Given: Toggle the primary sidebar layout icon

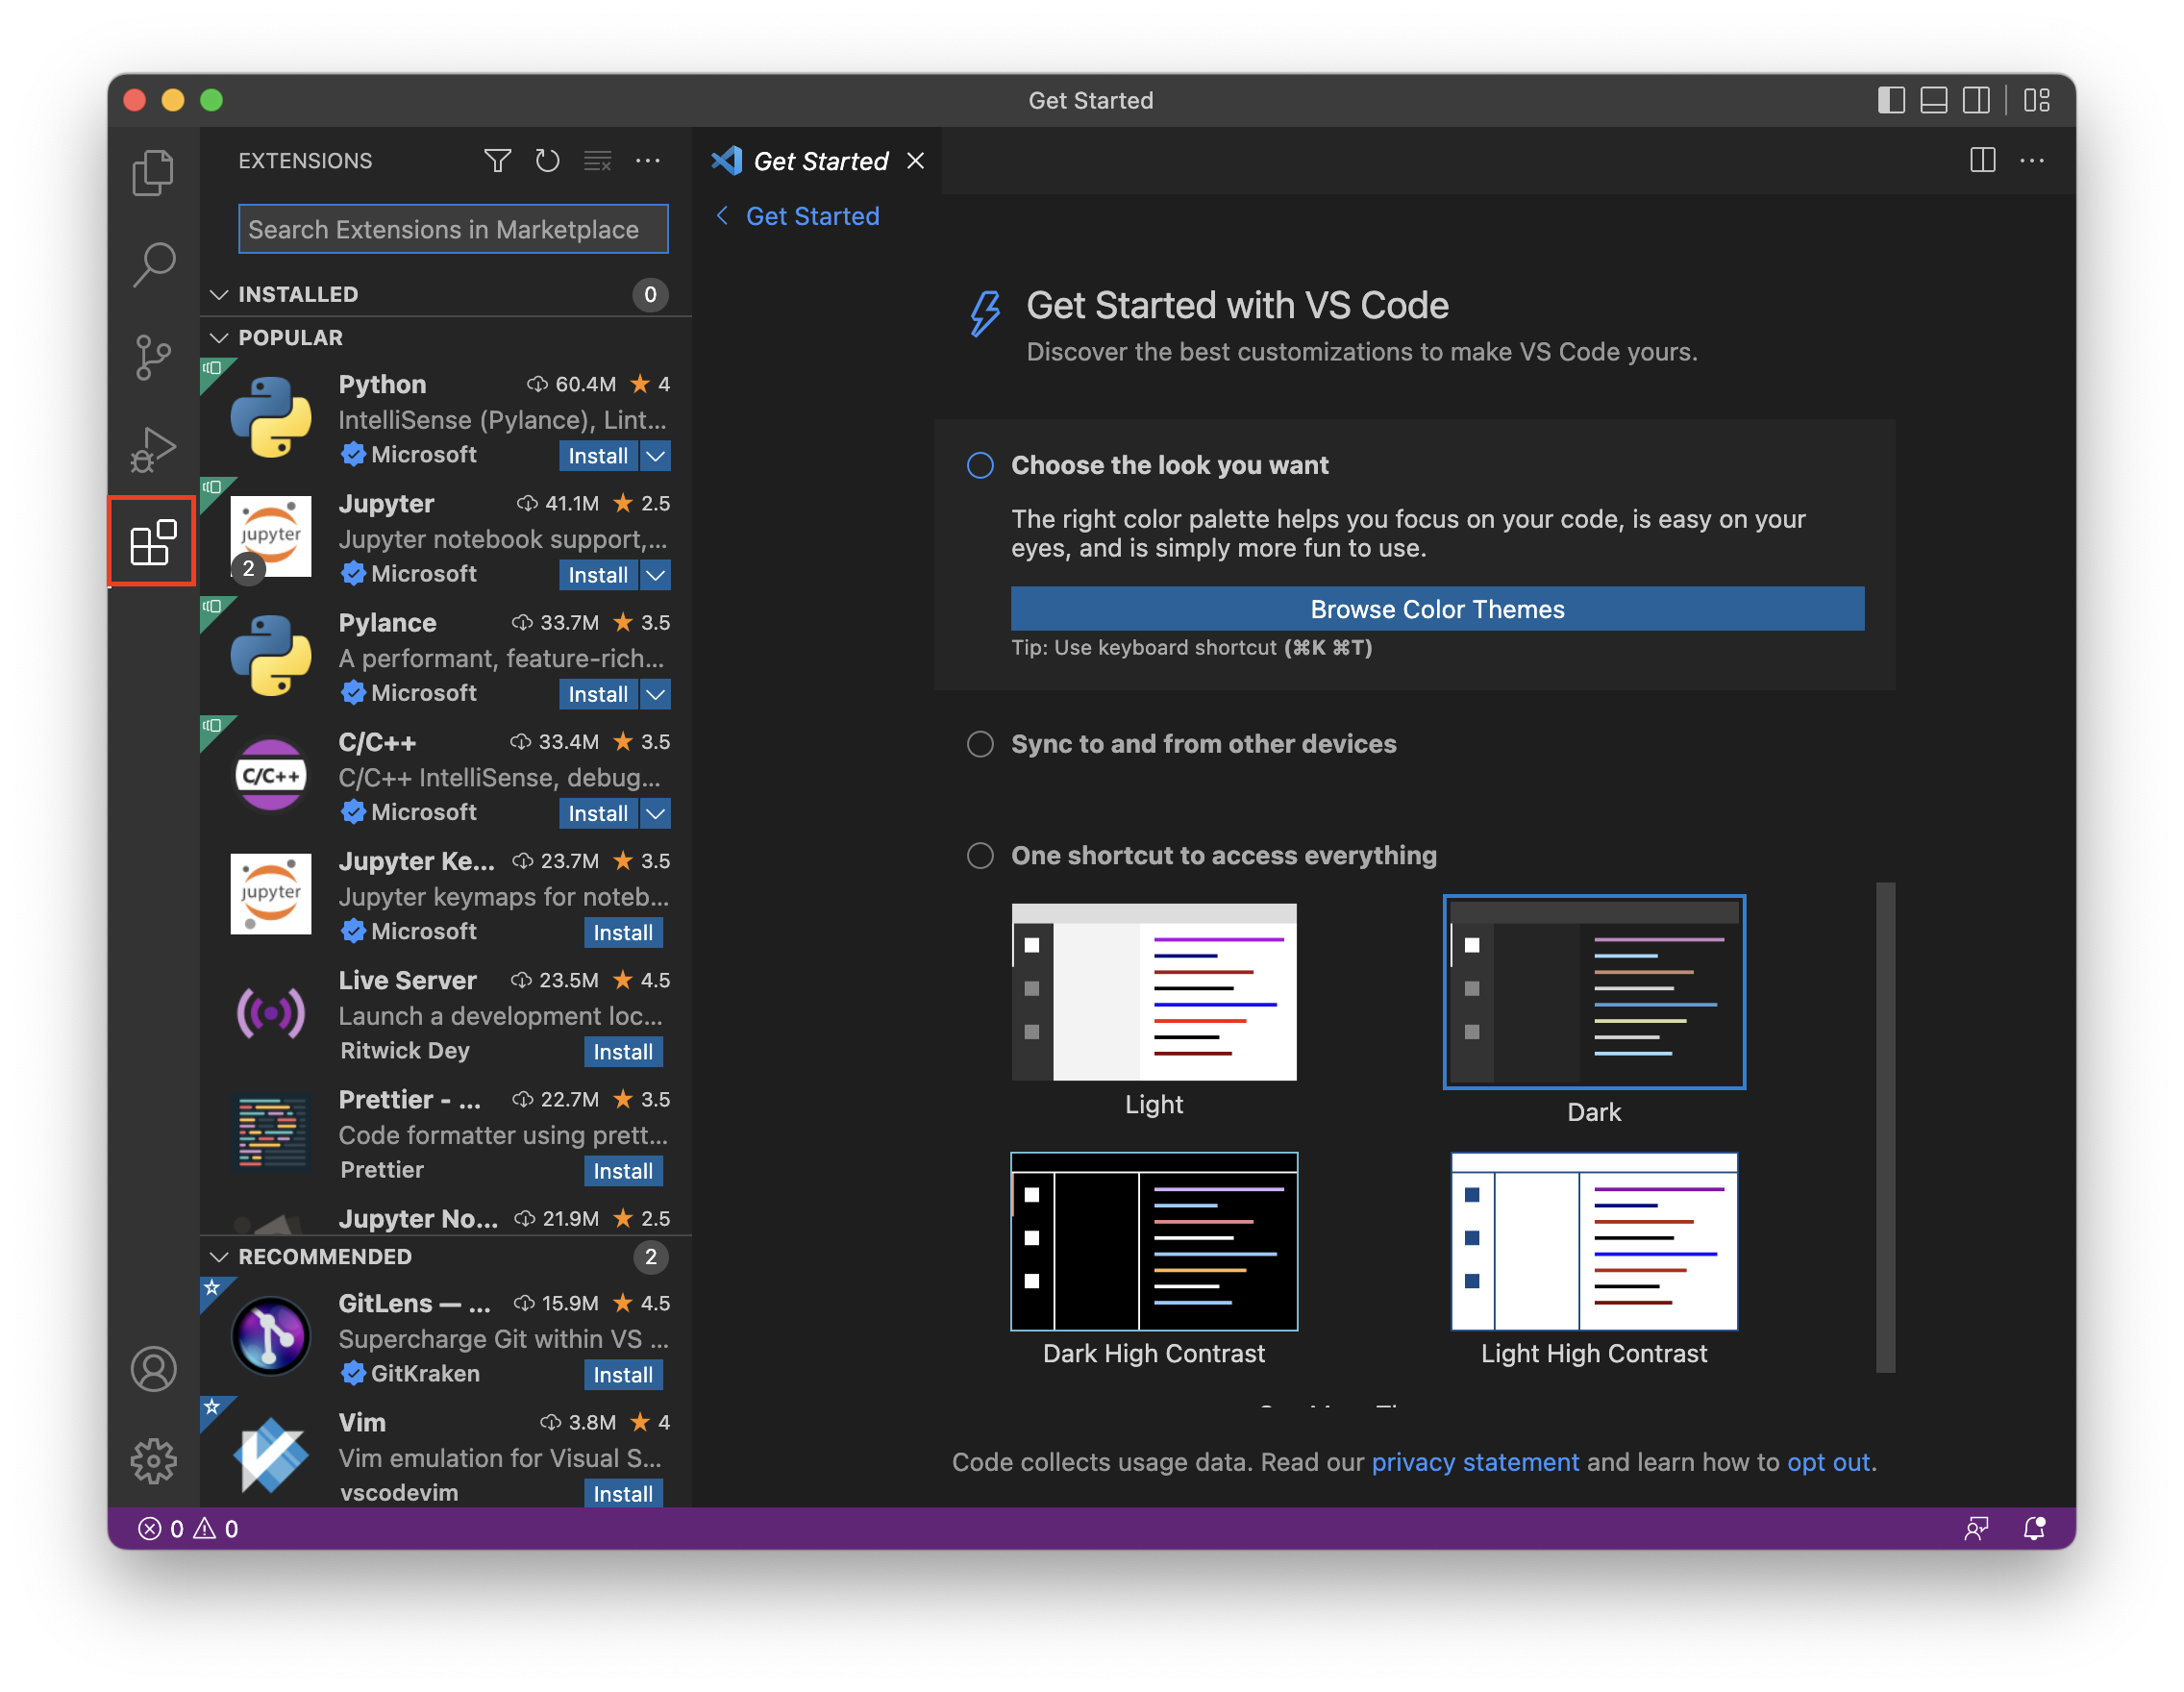Looking at the screenshot, I should click(x=1890, y=100).
